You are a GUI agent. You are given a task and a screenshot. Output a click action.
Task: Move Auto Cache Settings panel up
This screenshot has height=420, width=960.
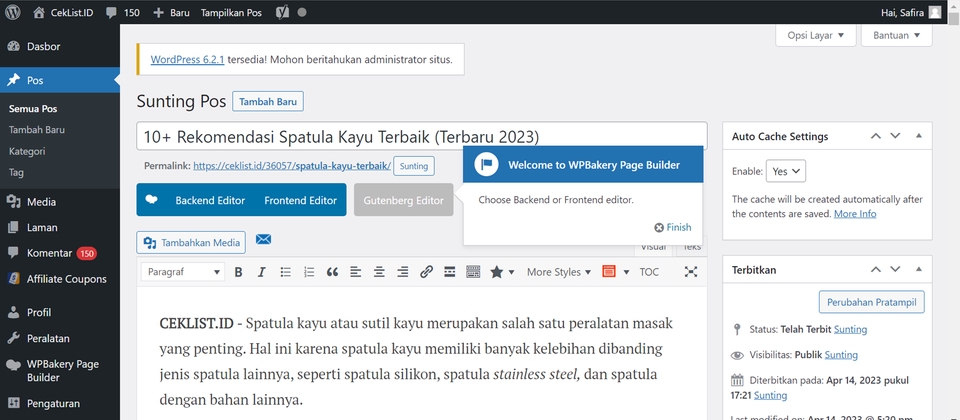[876, 136]
